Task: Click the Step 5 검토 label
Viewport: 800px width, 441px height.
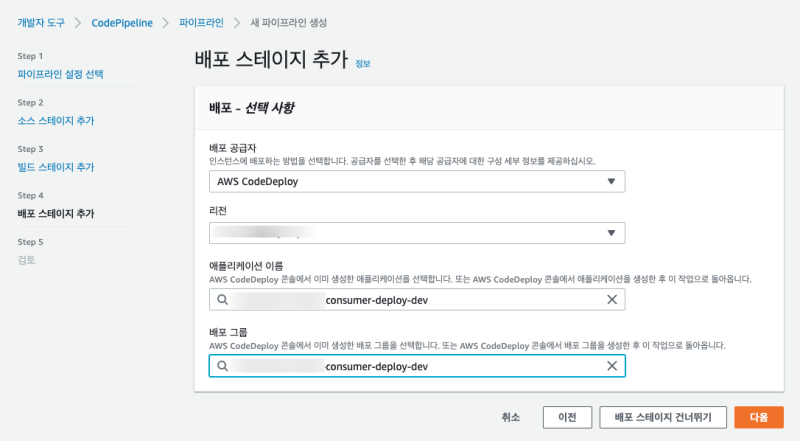Action: (x=27, y=260)
